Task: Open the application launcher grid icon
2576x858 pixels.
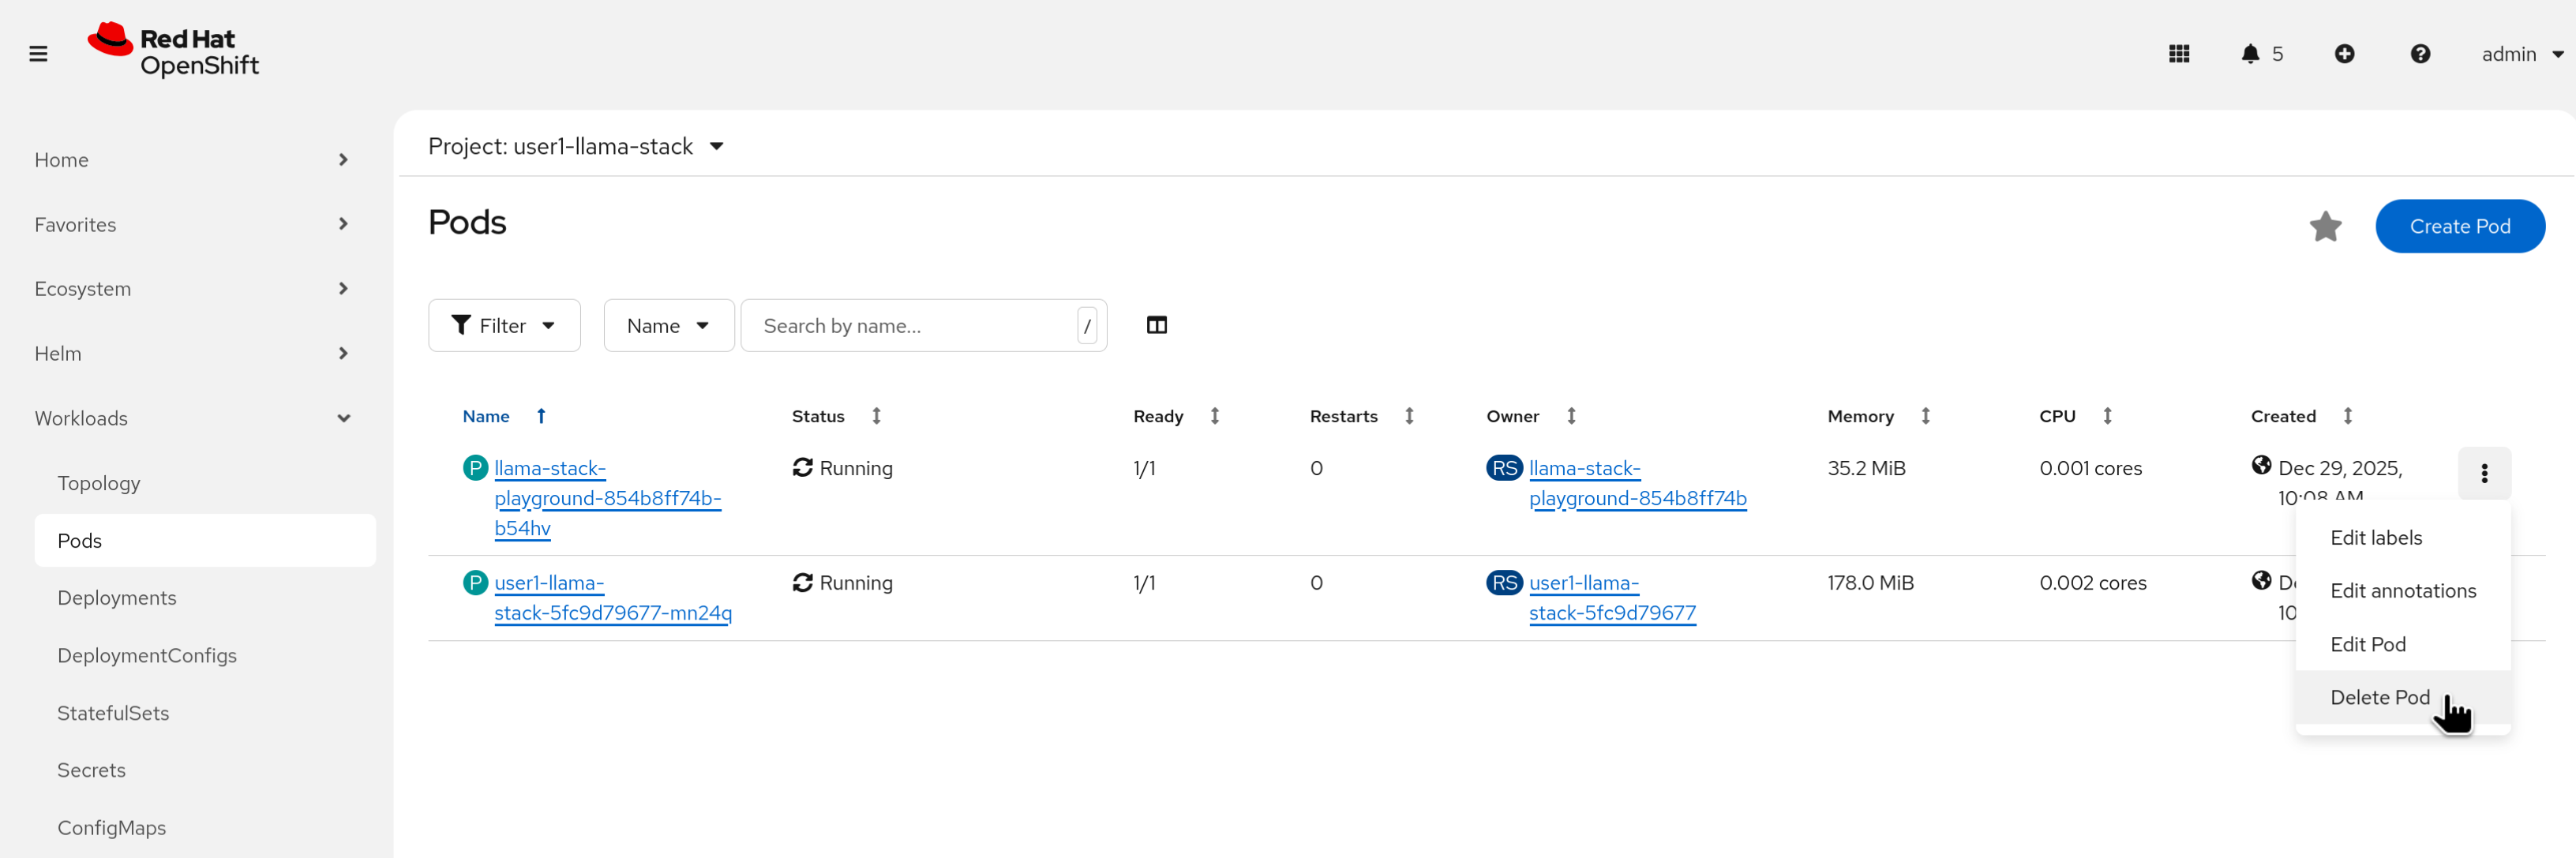Action: click(2179, 54)
